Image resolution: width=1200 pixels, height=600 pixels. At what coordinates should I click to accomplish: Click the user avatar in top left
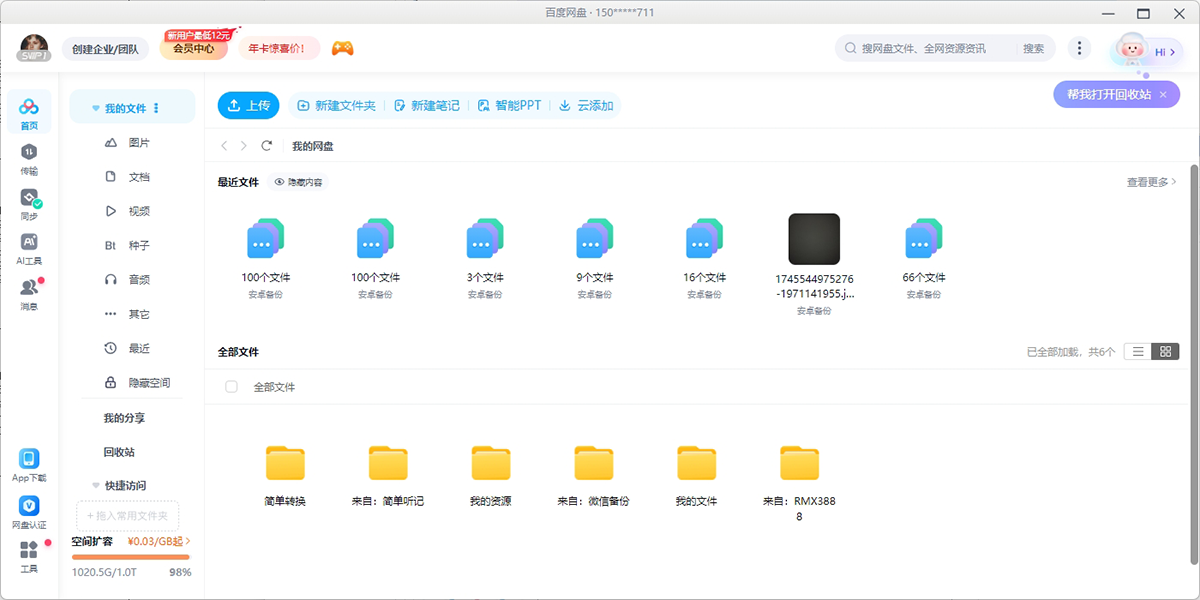[x=35, y=48]
